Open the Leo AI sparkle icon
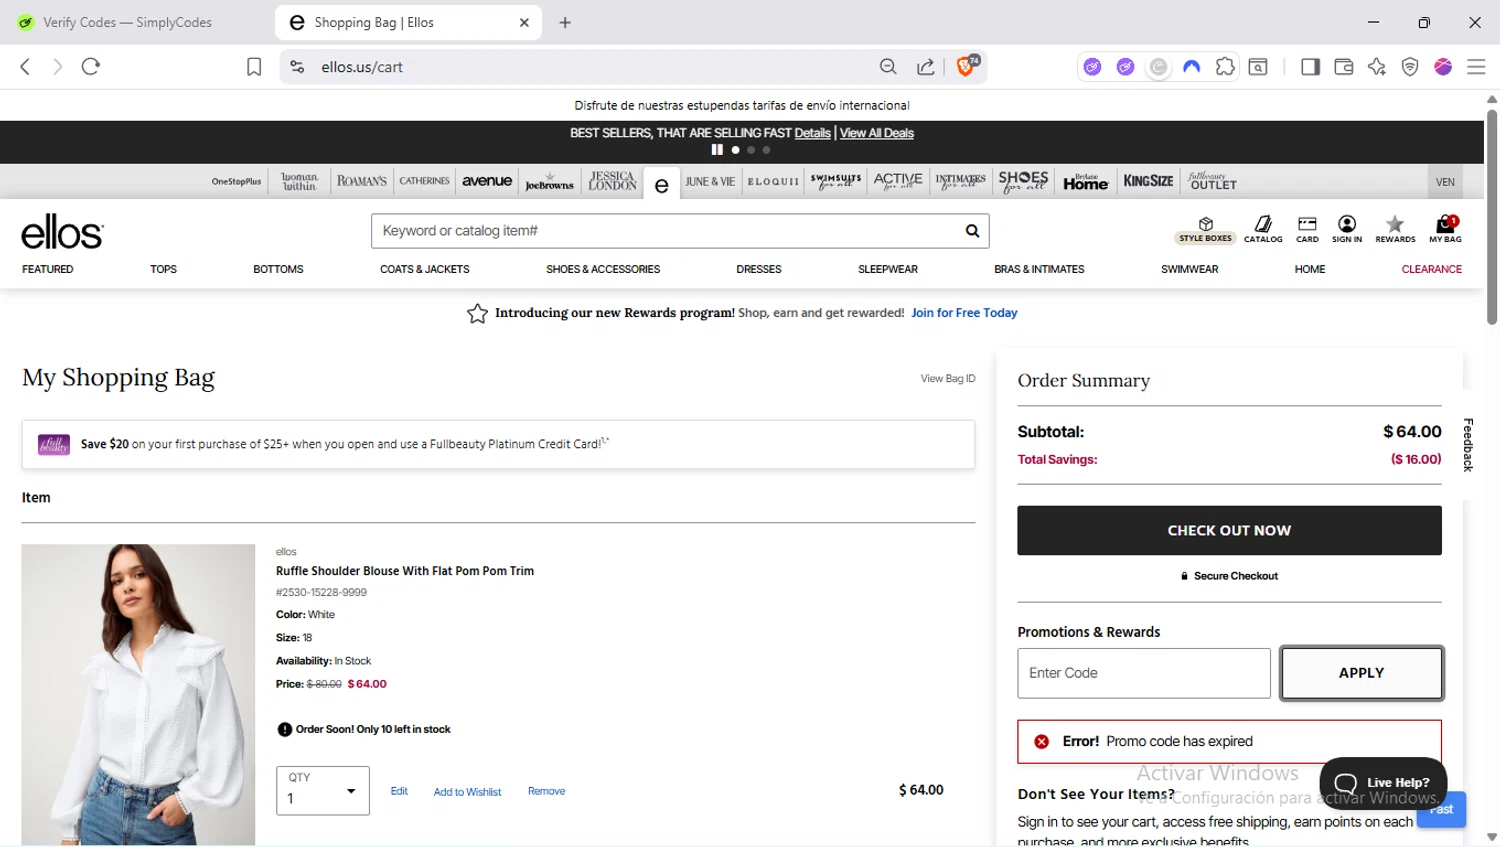Viewport: 1500px width, 847px height. tap(1377, 67)
